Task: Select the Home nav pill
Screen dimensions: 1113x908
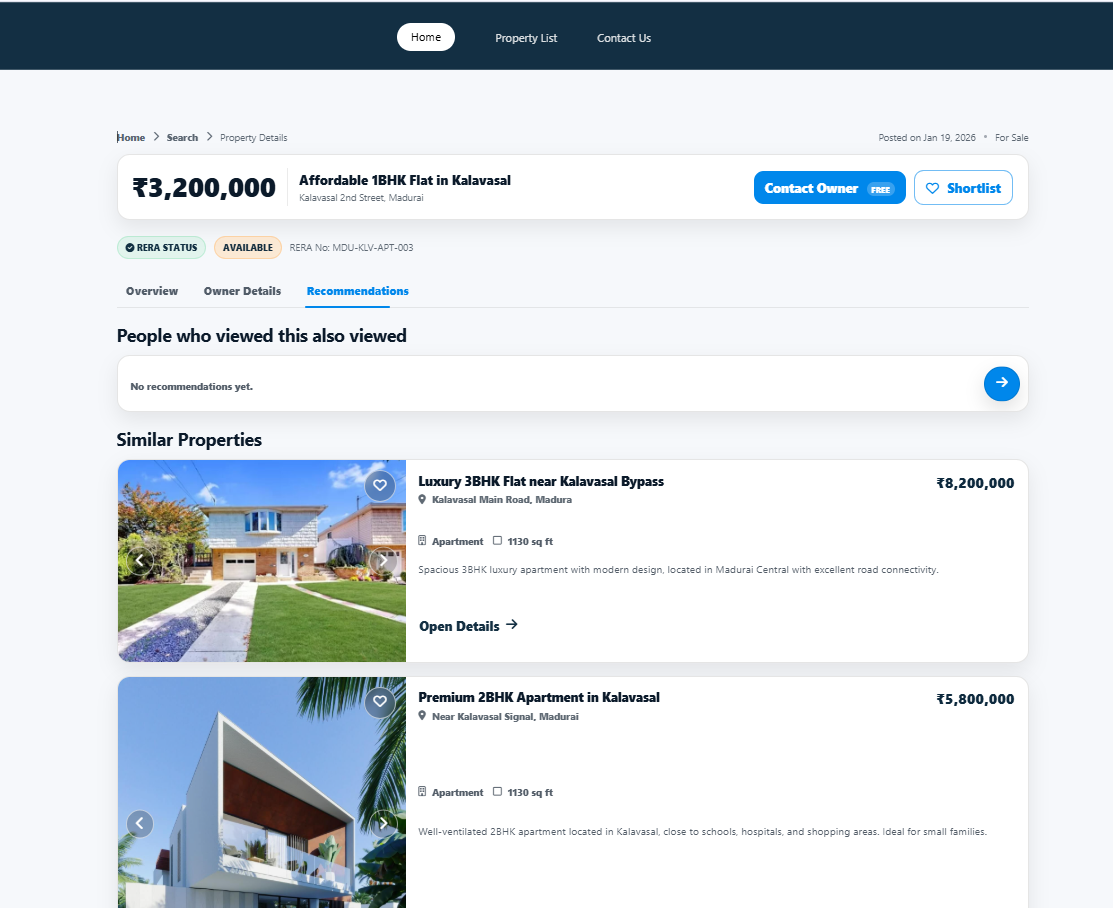Action: (426, 37)
